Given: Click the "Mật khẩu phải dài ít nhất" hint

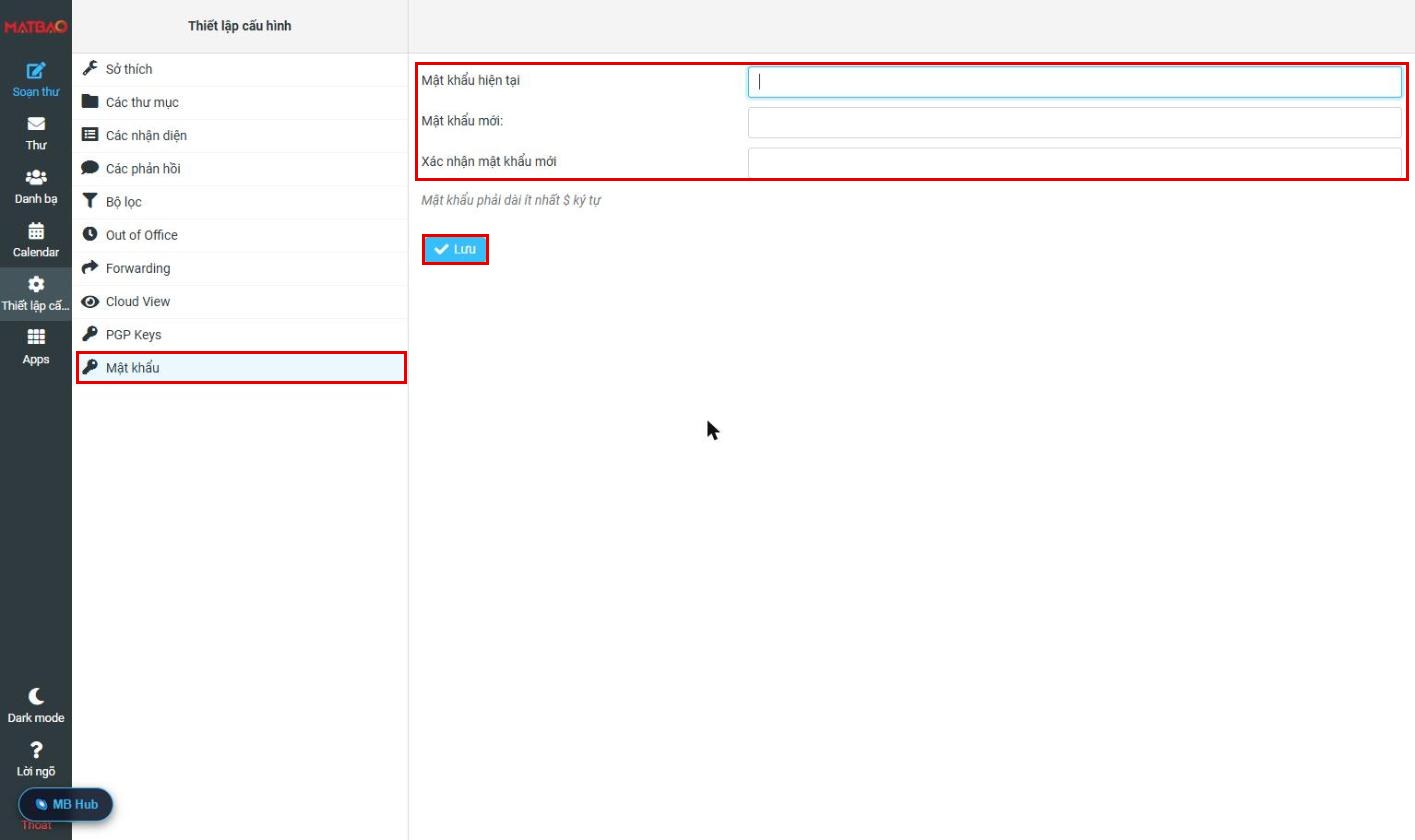Looking at the screenshot, I should 511,200.
